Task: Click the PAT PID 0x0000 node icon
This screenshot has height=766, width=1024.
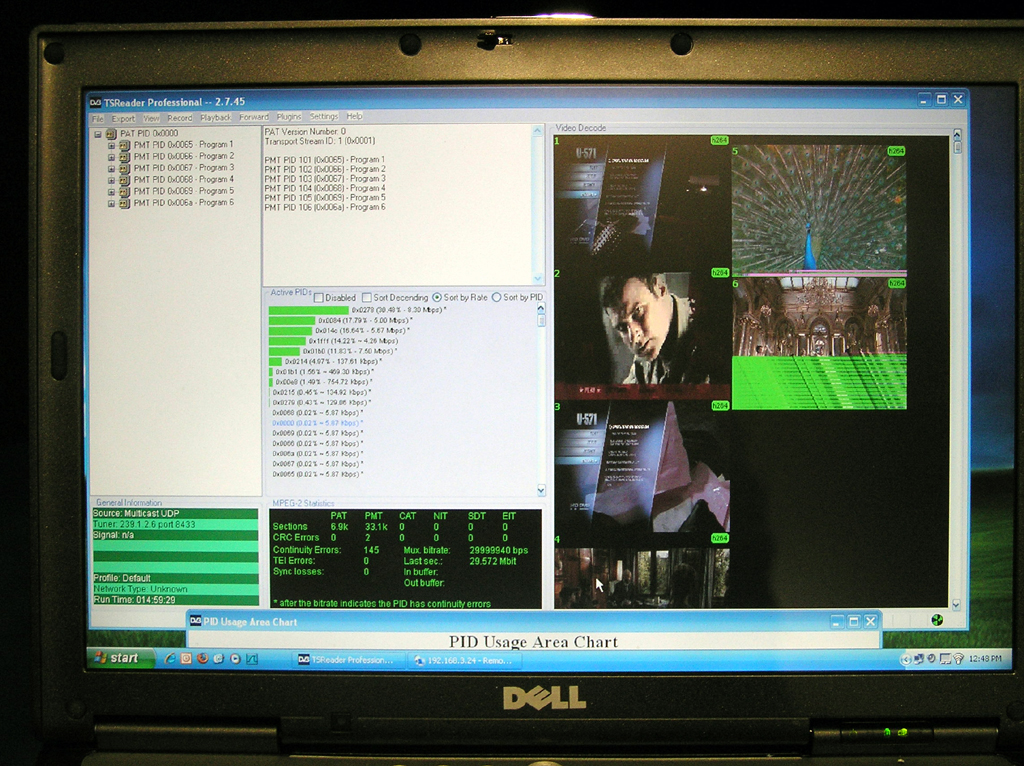Action: (111, 134)
